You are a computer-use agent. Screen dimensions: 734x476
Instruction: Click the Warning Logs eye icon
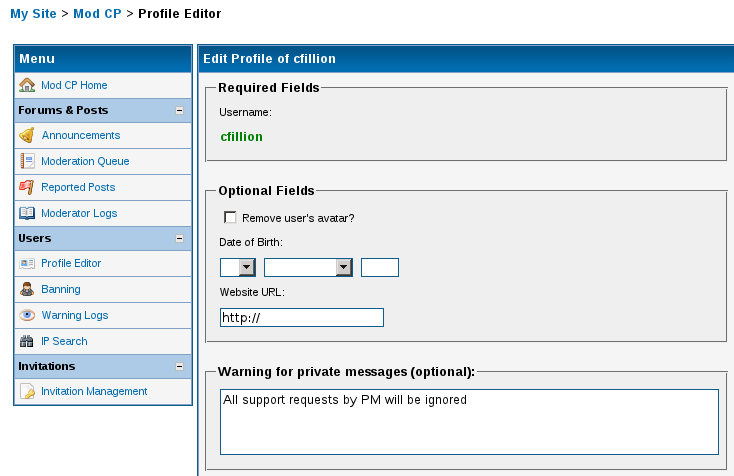coord(27,315)
